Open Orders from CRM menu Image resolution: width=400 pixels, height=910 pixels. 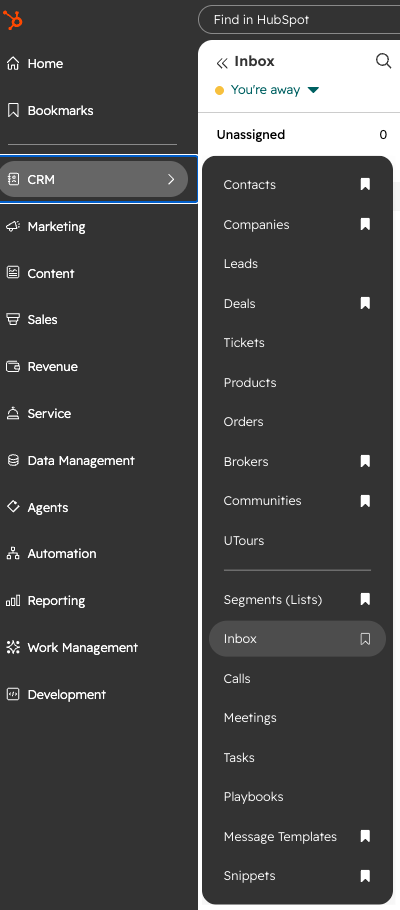(x=243, y=422)
